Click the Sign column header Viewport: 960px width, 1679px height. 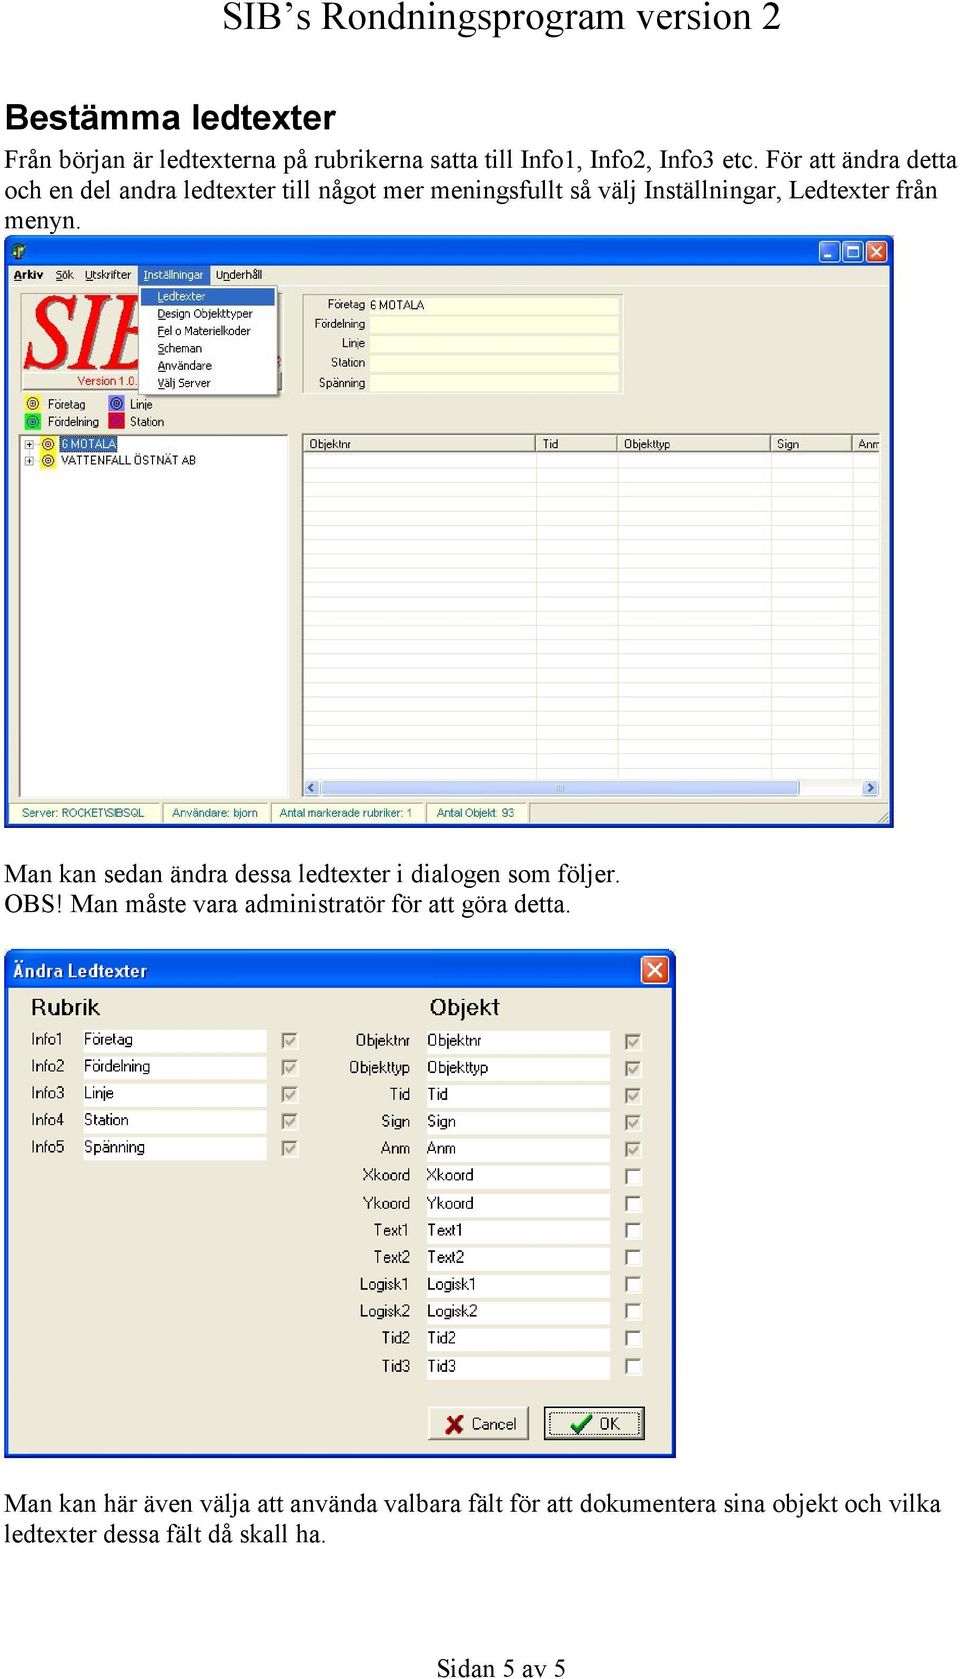coord(811,444)
